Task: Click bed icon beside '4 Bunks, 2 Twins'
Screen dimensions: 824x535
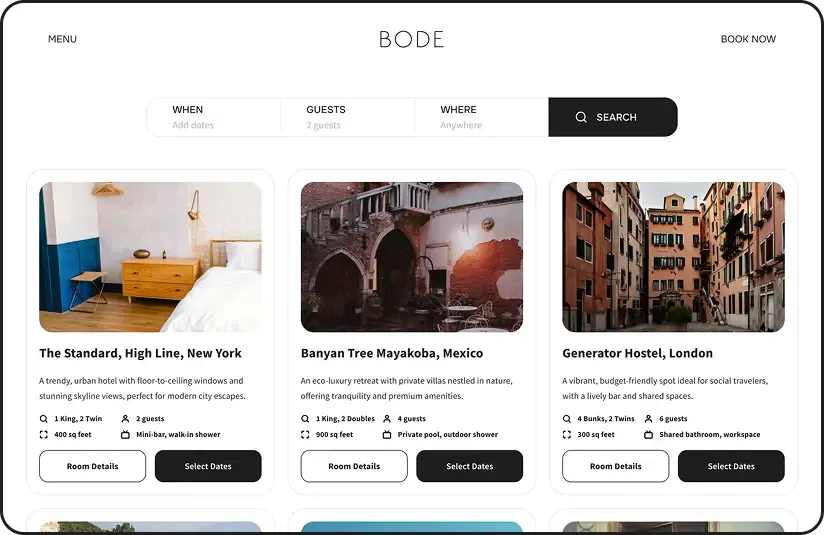Action: pyautogui.click(x=566, y=419)
